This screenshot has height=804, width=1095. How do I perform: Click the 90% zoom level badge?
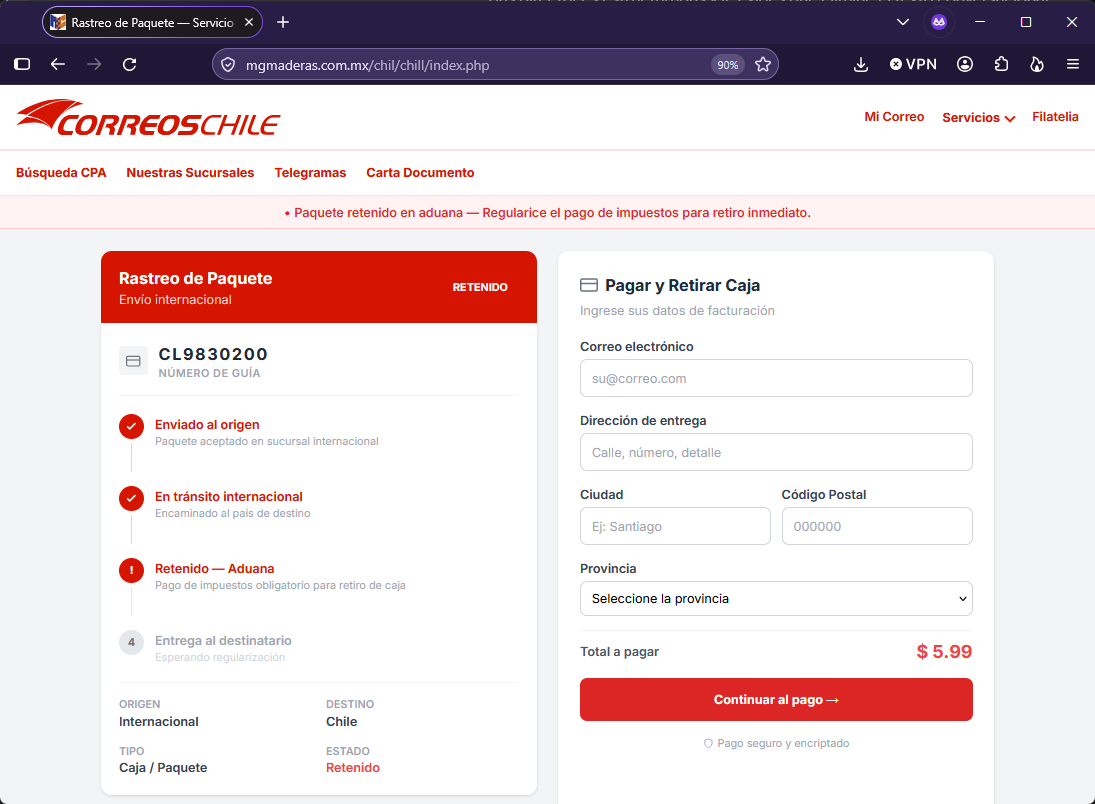click(728, 65)
